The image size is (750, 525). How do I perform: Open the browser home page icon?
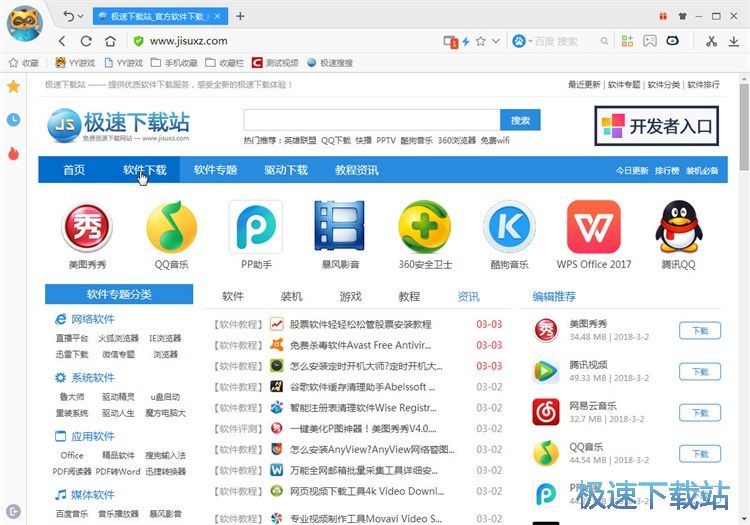point(110,41)
